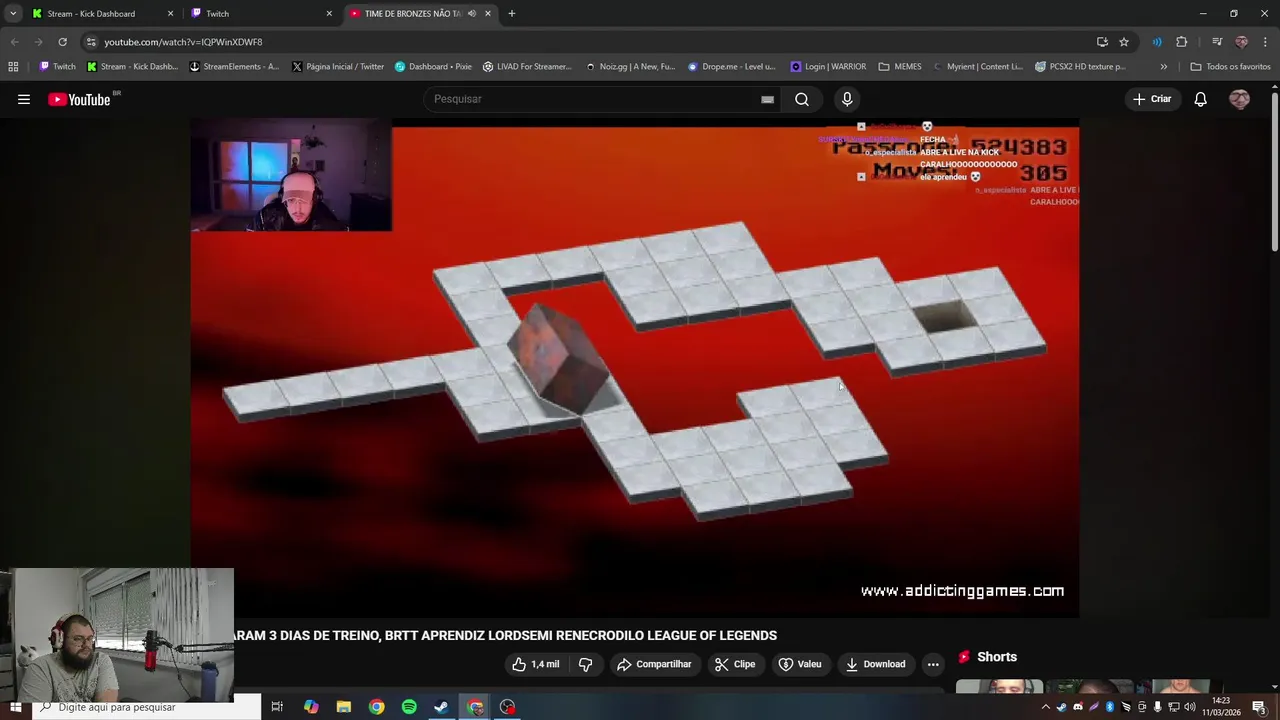Open the Chrome media control button

(x=1217, y=42)
